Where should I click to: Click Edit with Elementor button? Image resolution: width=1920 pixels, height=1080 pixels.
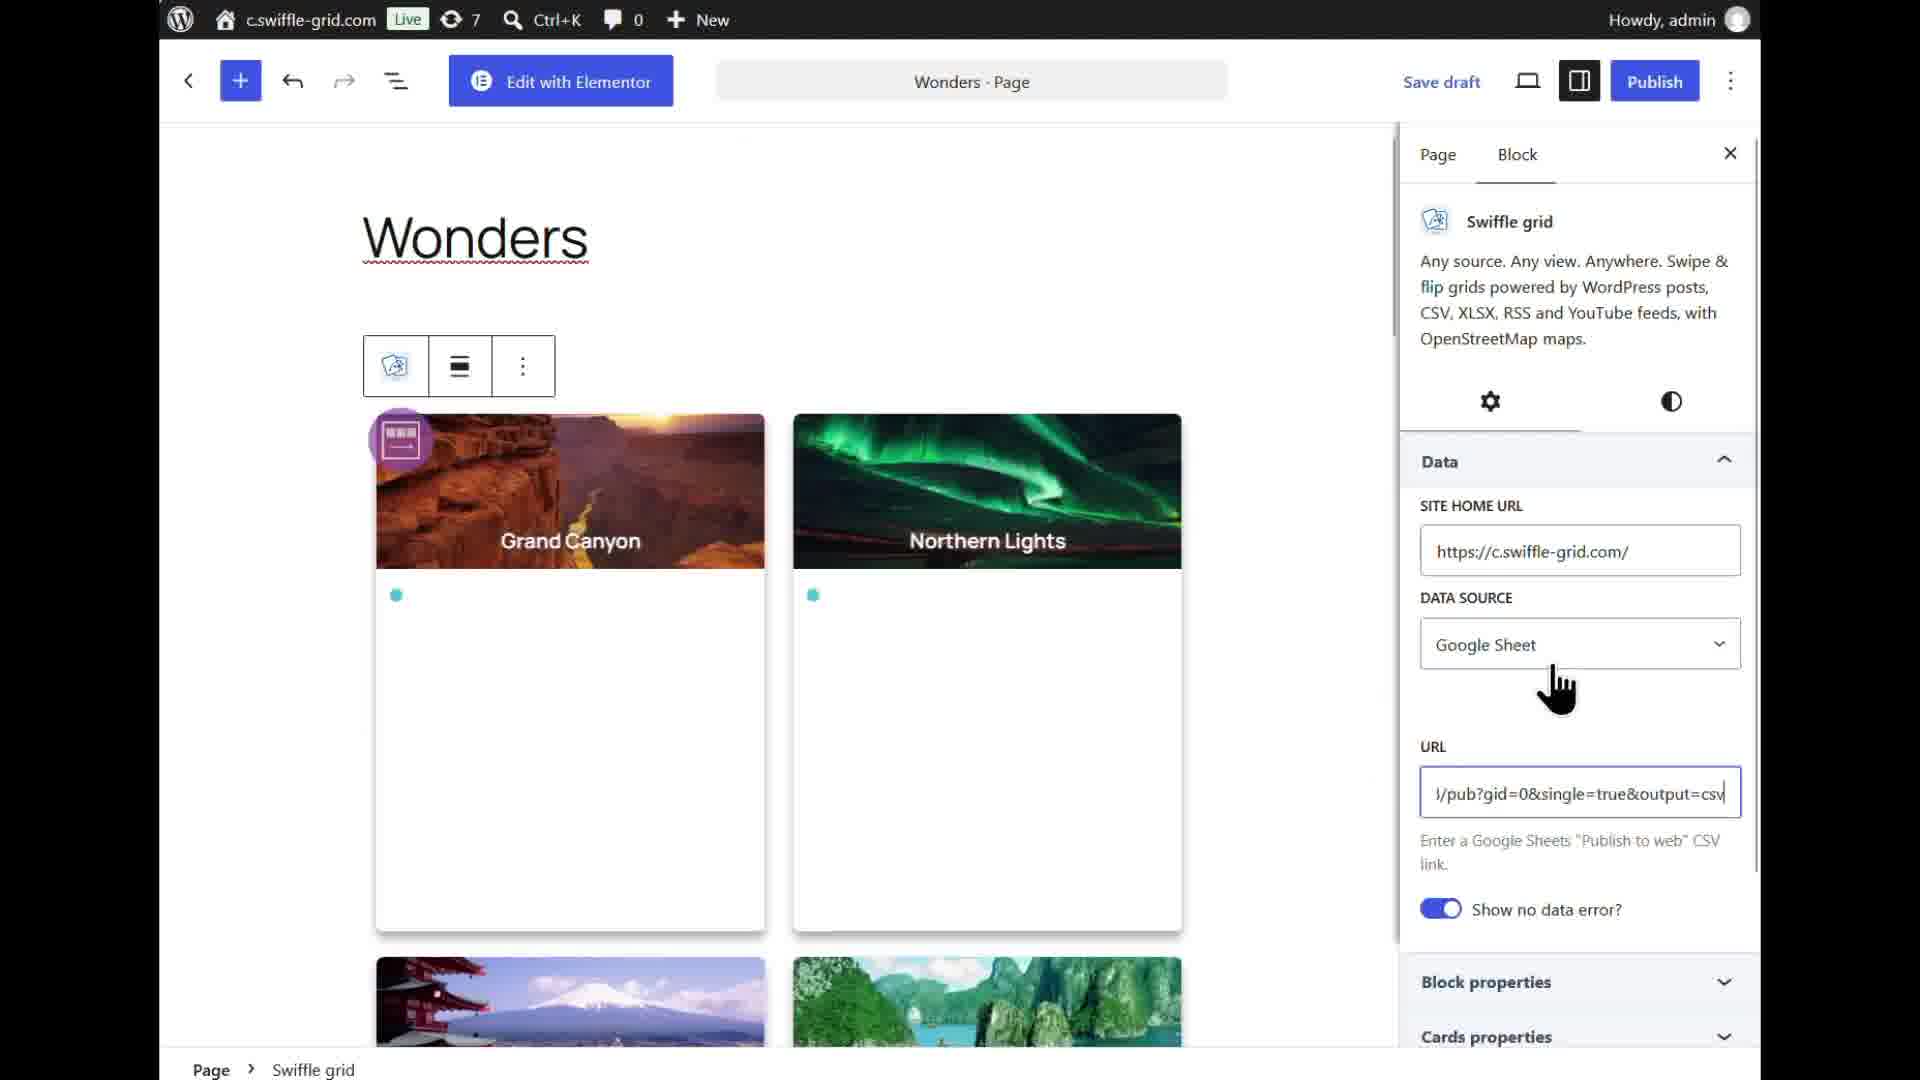561,81
